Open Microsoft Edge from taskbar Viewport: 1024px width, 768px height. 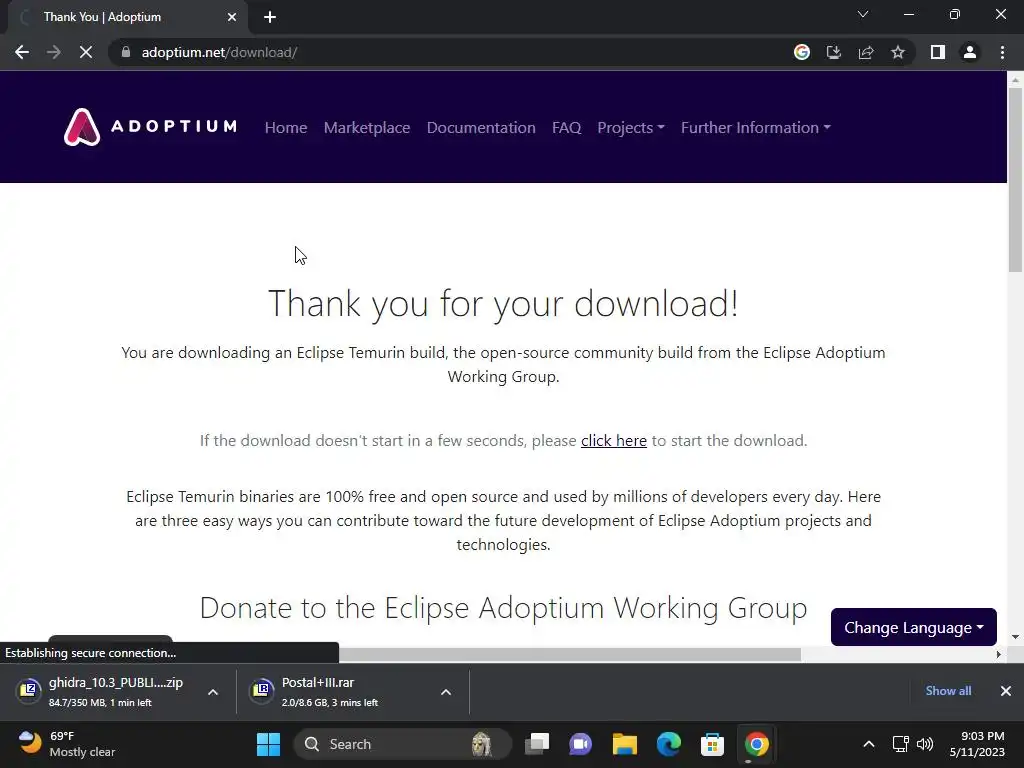669,744
